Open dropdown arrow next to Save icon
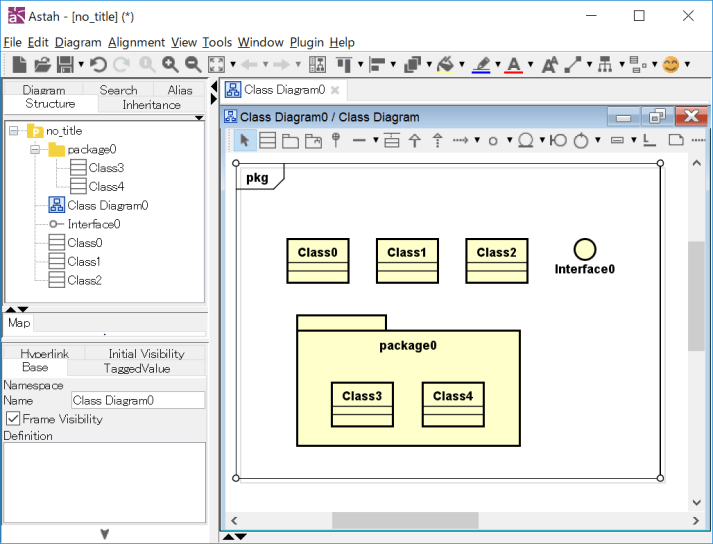This screenshot has height=544, width=713. (80, 65)
